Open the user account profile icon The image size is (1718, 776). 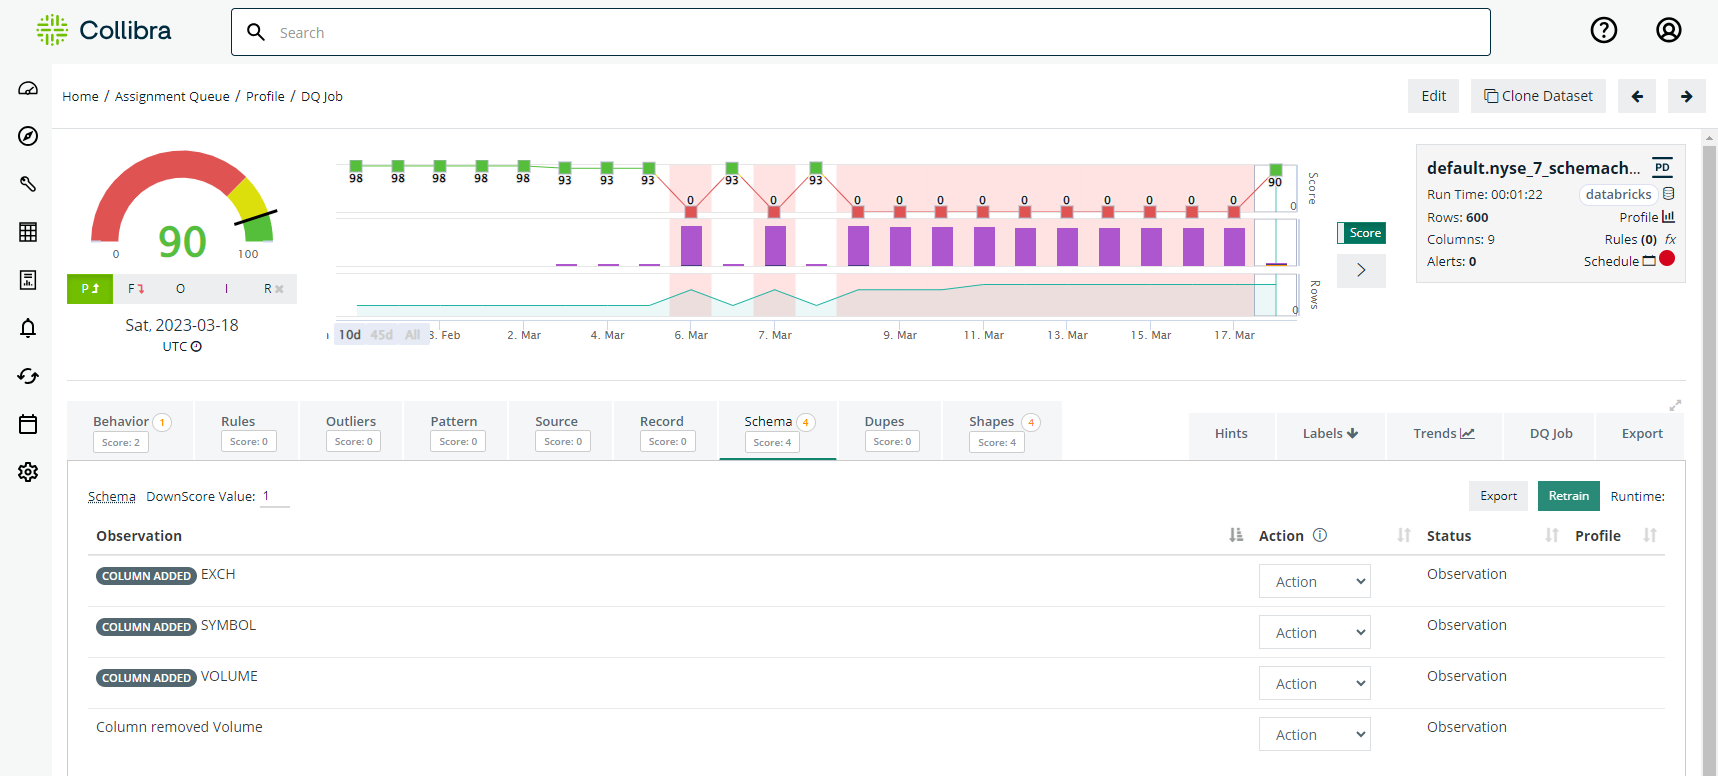click(x=1669, y=31)
